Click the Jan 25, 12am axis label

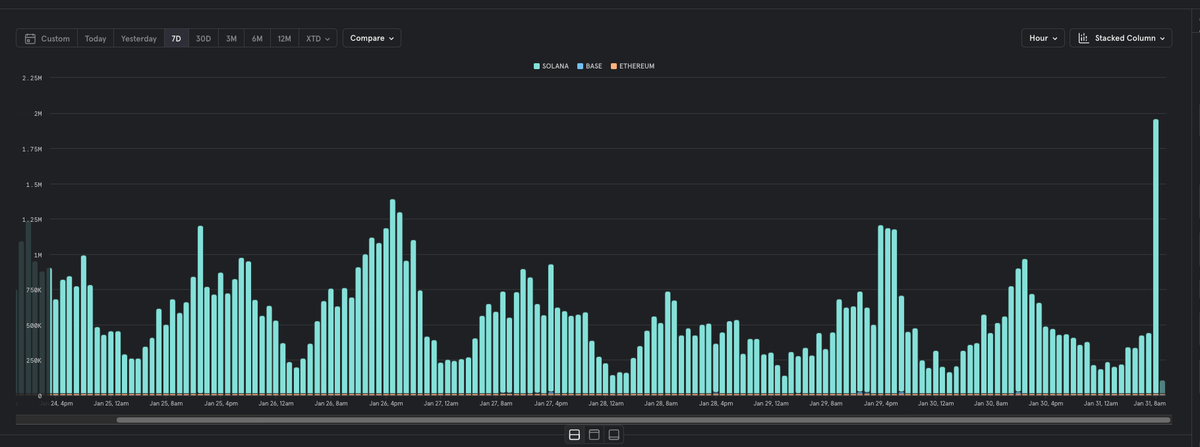click(111, 404)
